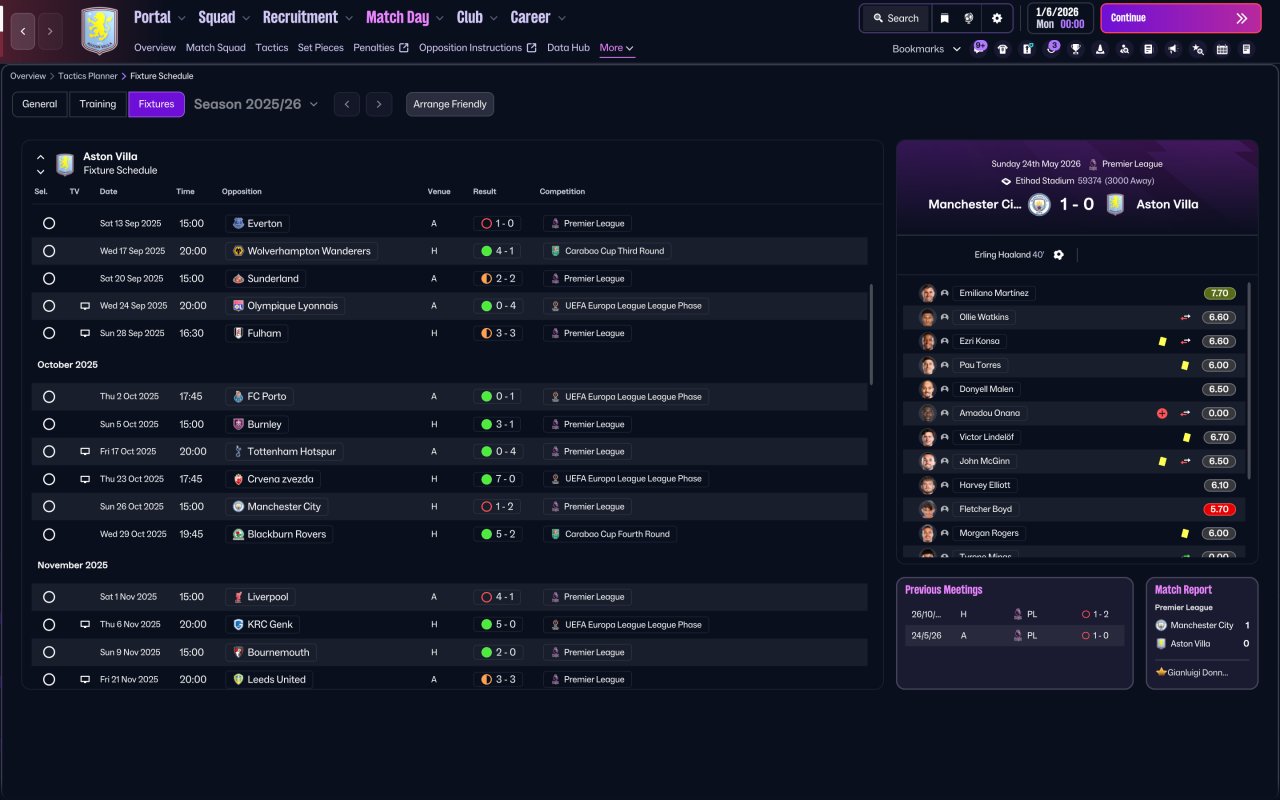Go to the previous season arrow button
Image resolution: width=1280 pixels, height=800 pixels.
click(x=347, y=104)
